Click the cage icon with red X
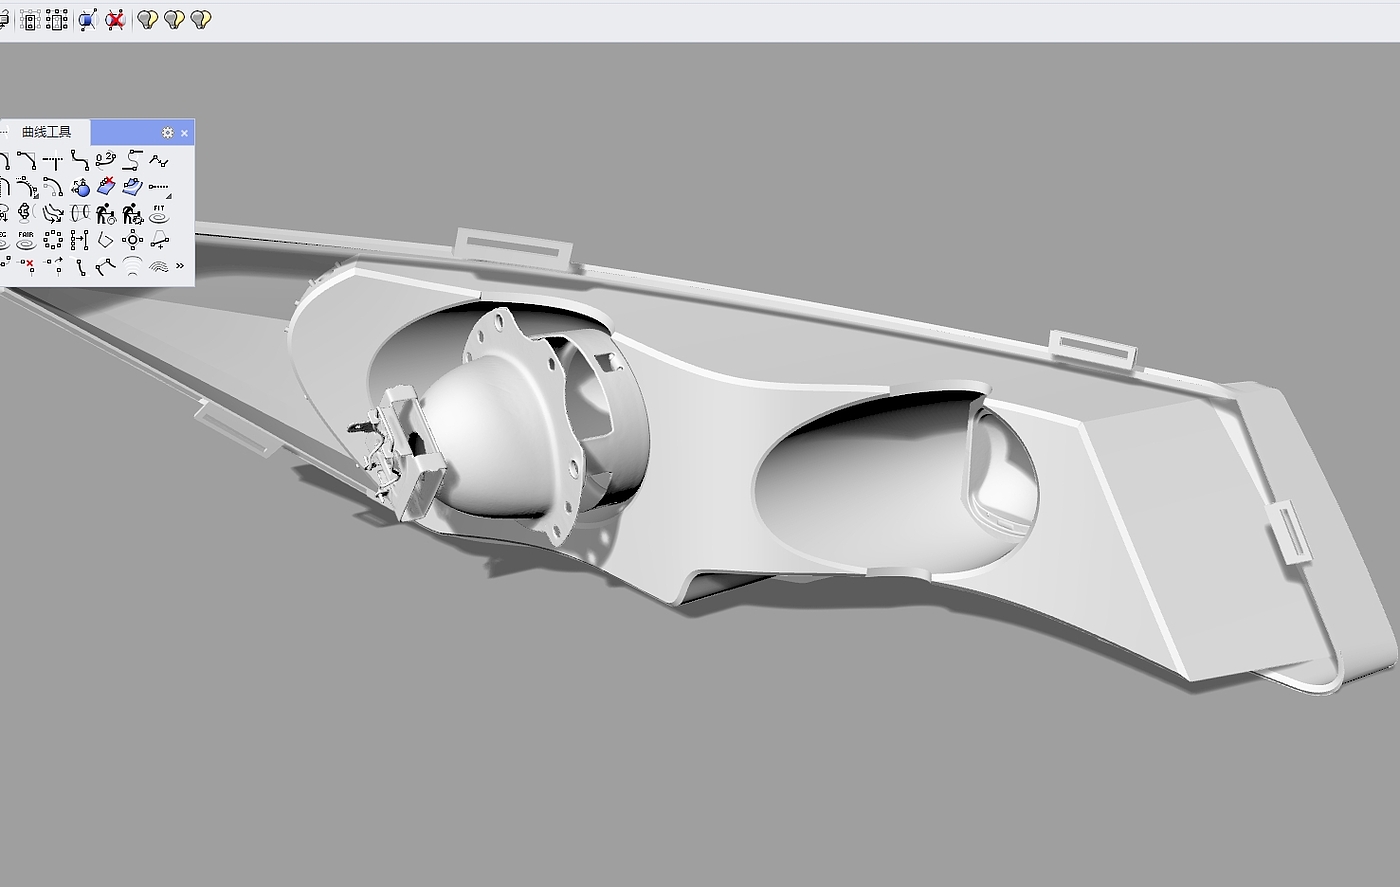 coord(116,19)
